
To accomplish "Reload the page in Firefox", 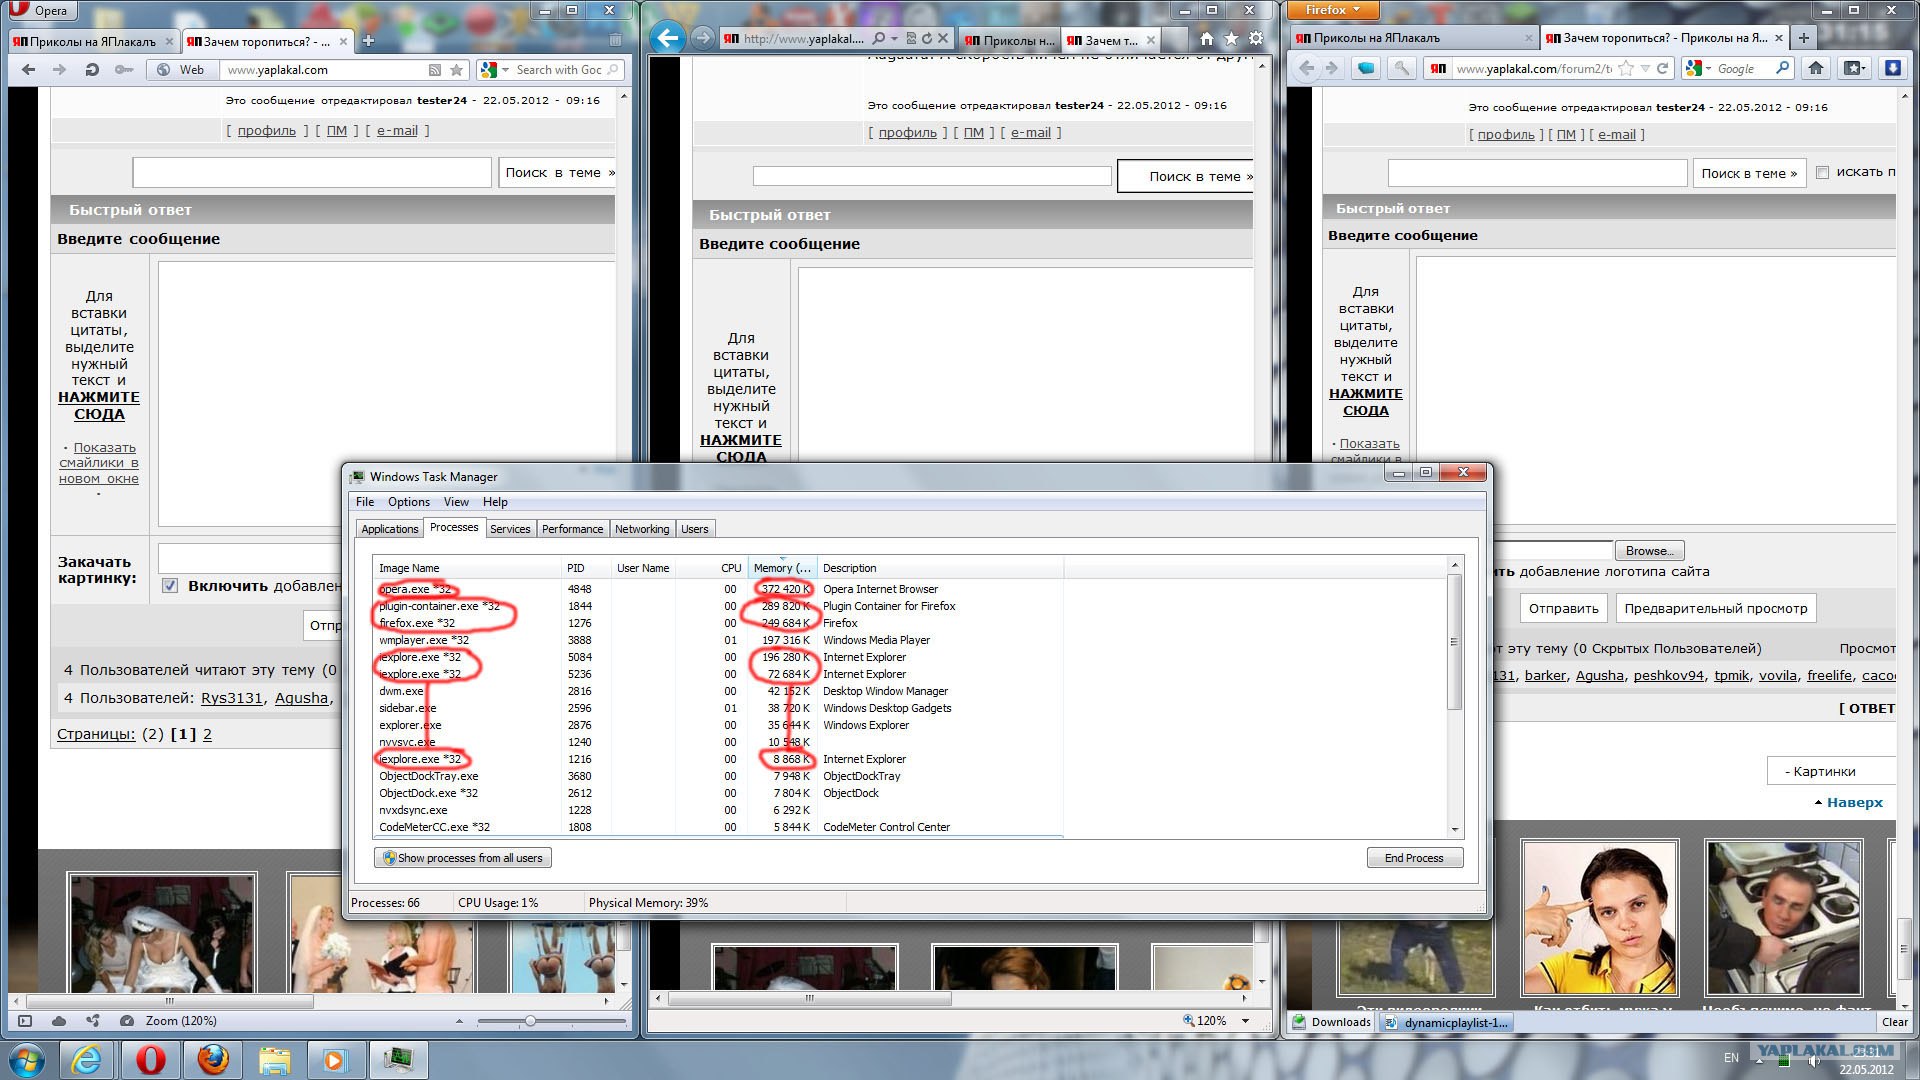I will 1662,69.
